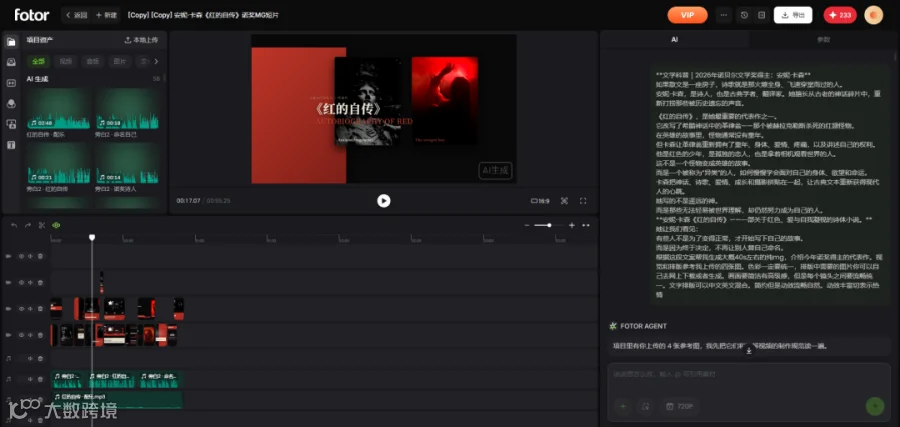
Task: Click the orange VIP button
Action: point(687,15)
